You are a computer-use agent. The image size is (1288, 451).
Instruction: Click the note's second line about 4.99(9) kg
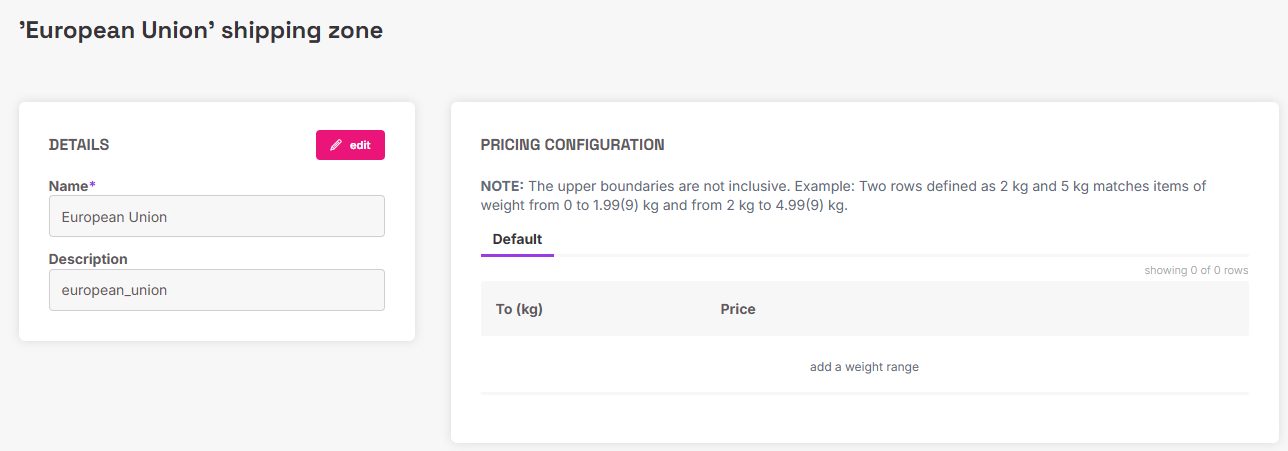pyautogui.click(x=664, y=205)
